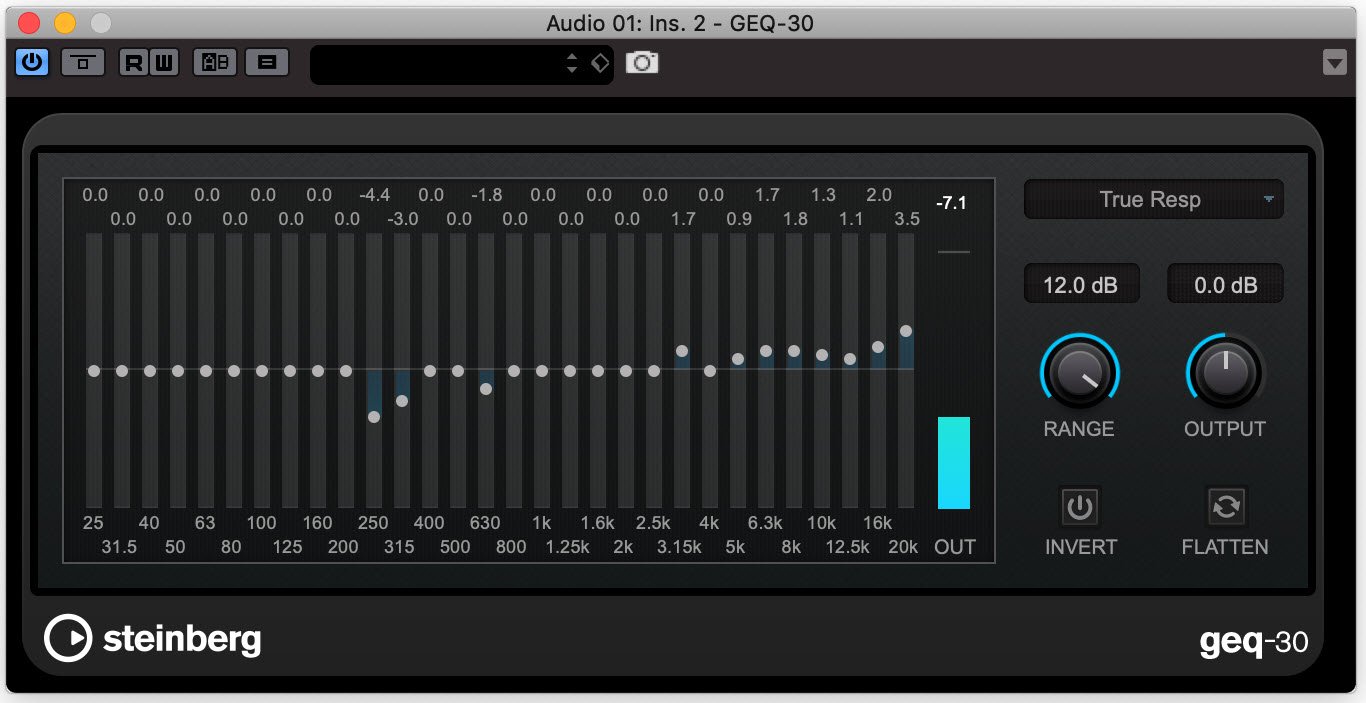This screenshot has width=1366, height=703.
Task: Click the -4.4 gain value
Action: 374,196
